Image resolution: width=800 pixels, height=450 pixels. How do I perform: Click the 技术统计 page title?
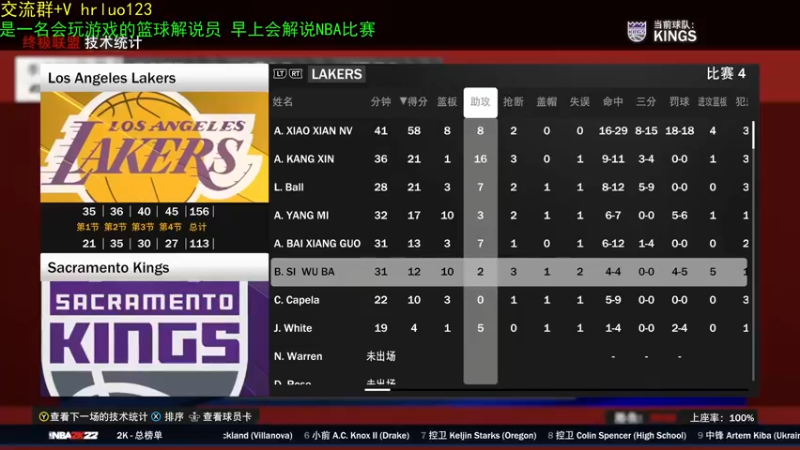[113, 43]
